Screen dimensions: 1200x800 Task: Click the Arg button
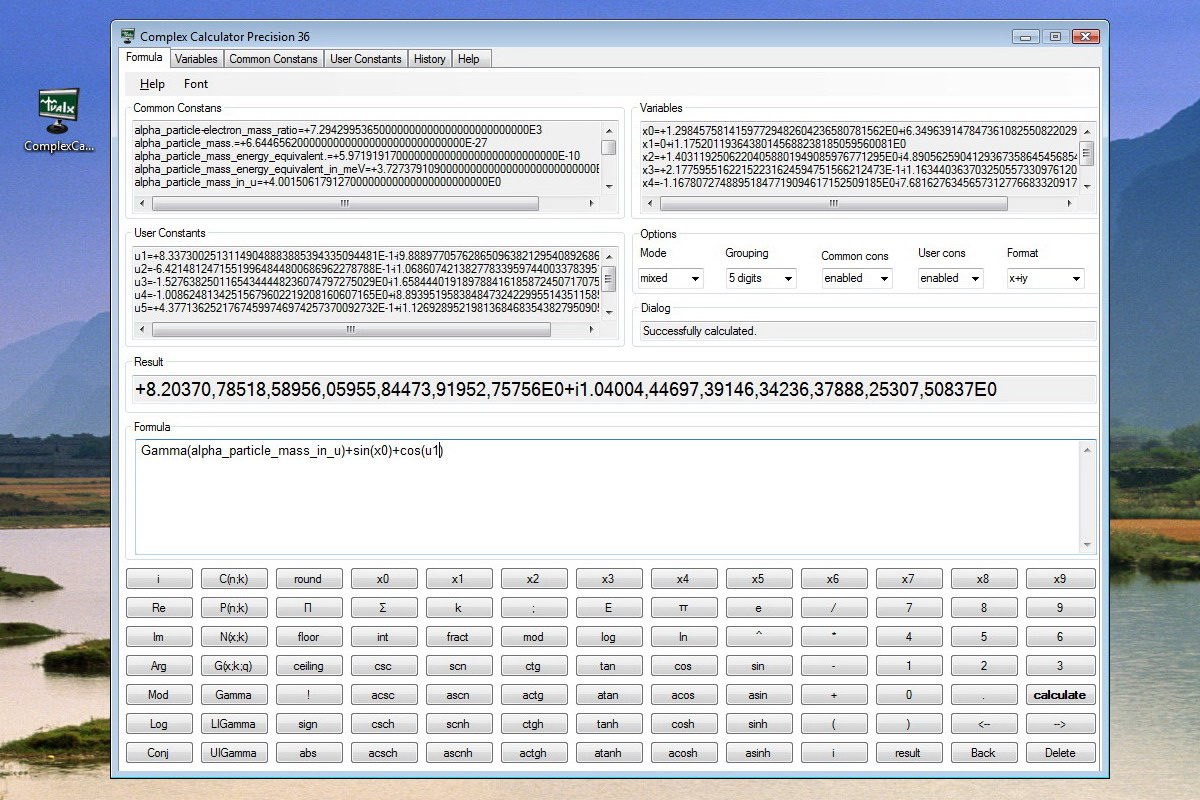(x=158, y=666)
